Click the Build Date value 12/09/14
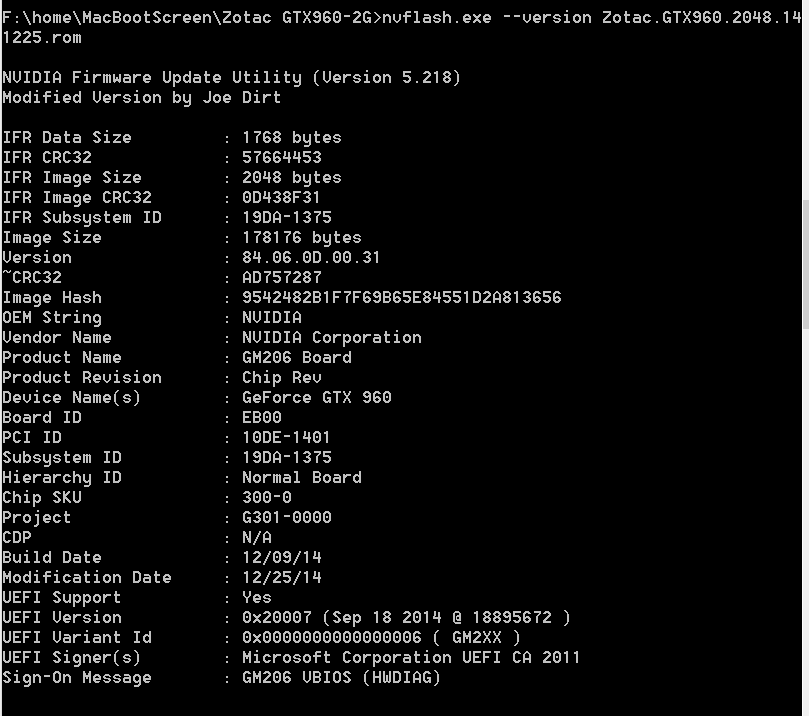Image resolution: width=809 pixels, height=716 pixels. [x=281, y=557]
